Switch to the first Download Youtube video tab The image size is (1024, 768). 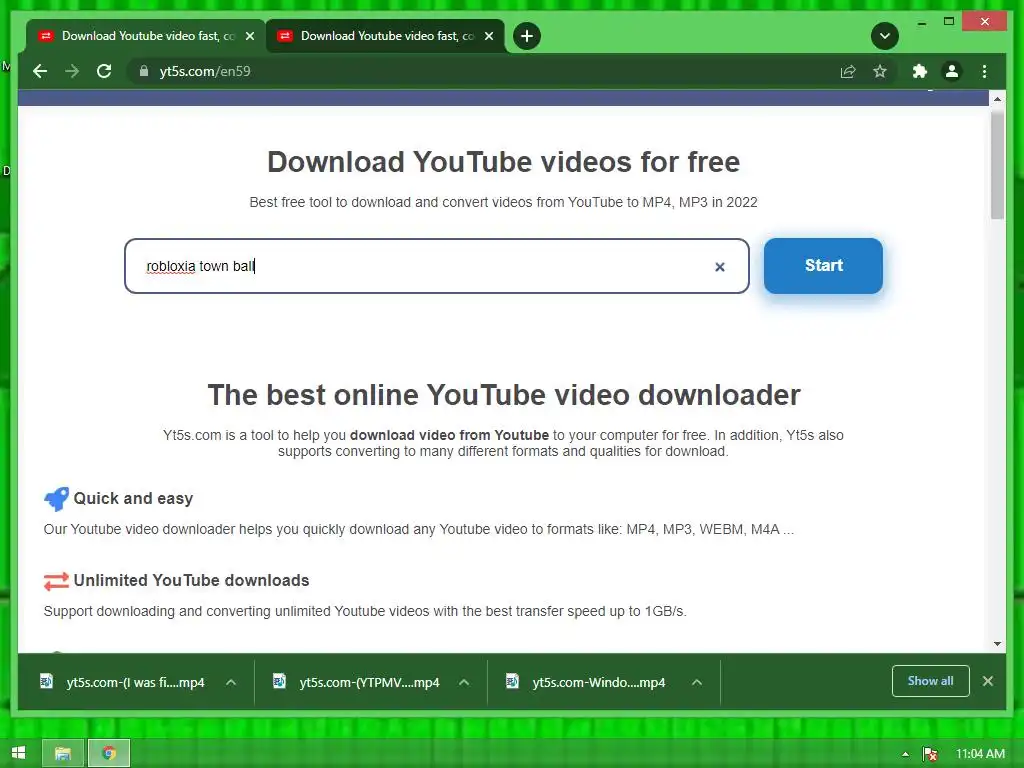pyautogui.click(x=146, y=36)
